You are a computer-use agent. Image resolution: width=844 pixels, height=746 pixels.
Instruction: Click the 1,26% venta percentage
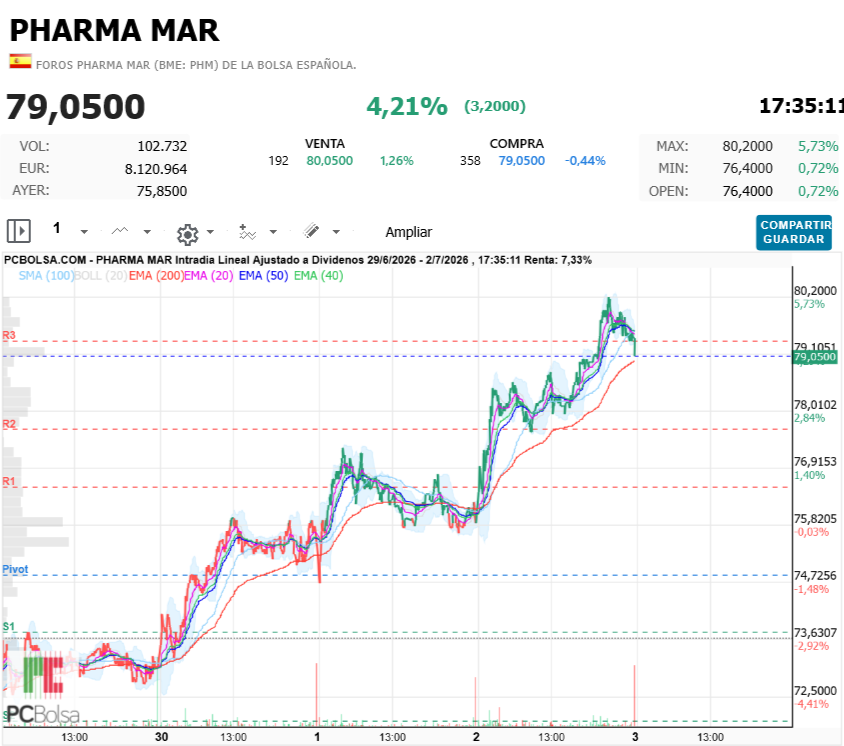[x=397, y=160]
